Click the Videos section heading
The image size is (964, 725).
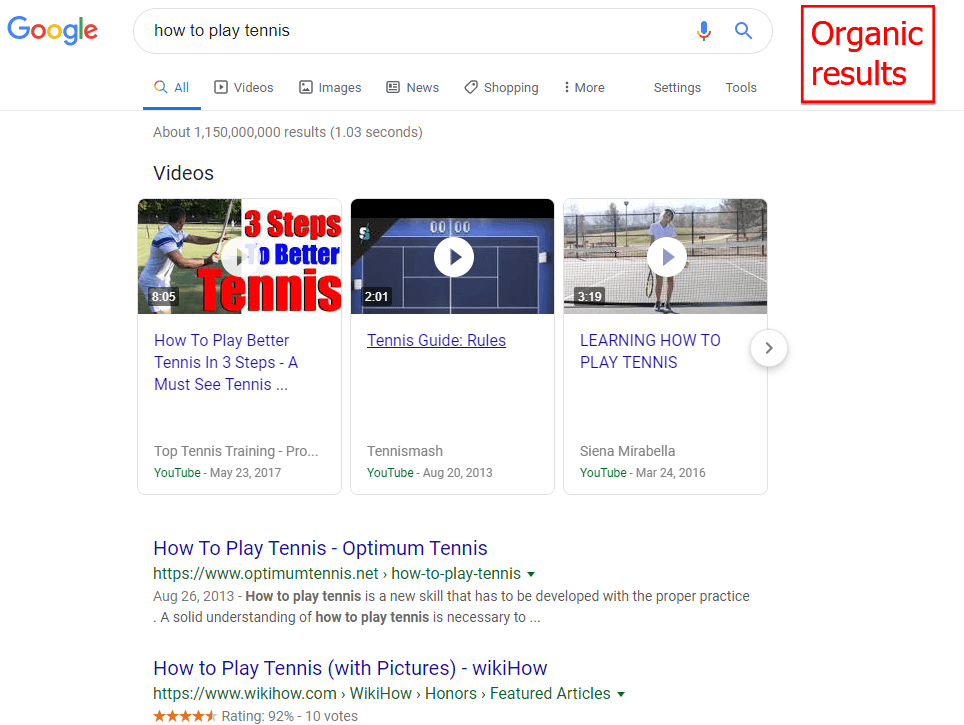183,173
